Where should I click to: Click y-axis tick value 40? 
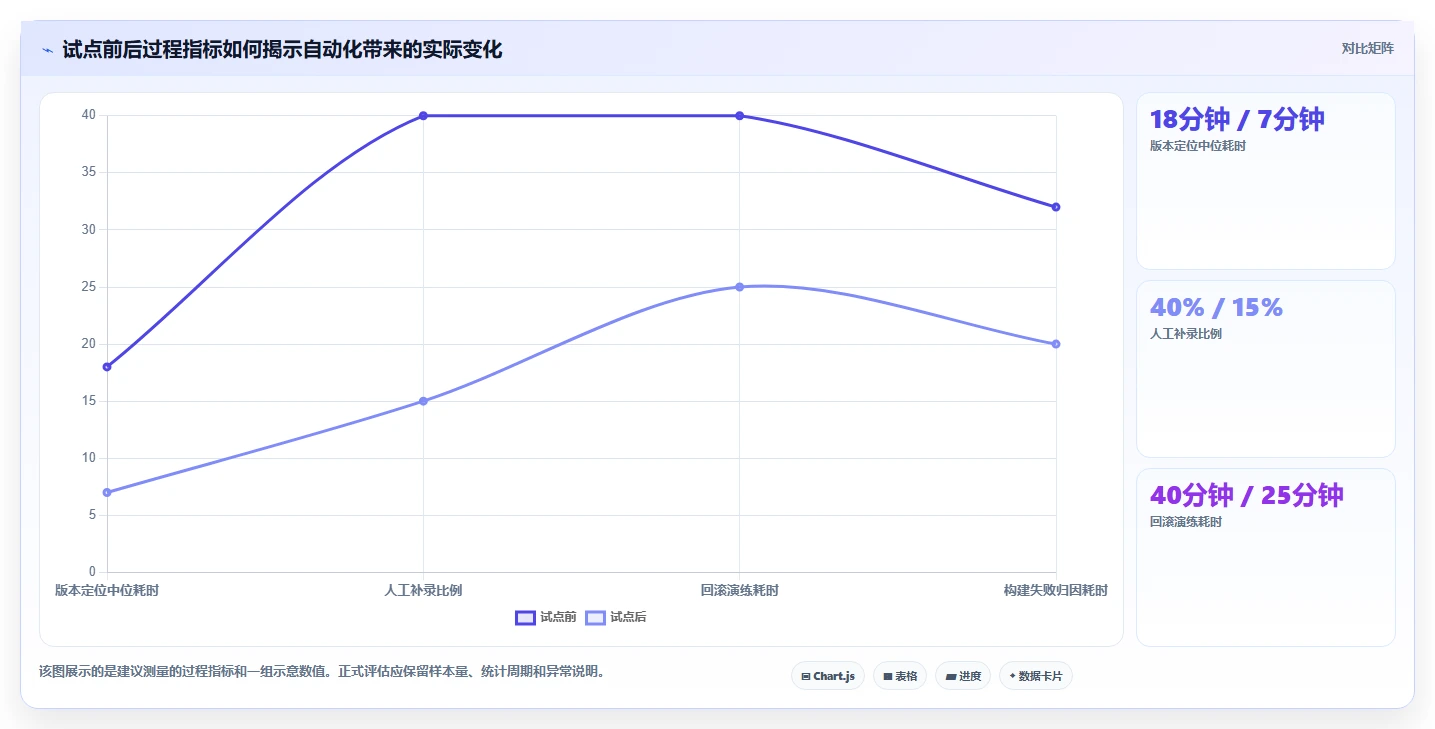click(x=89, y=115)
